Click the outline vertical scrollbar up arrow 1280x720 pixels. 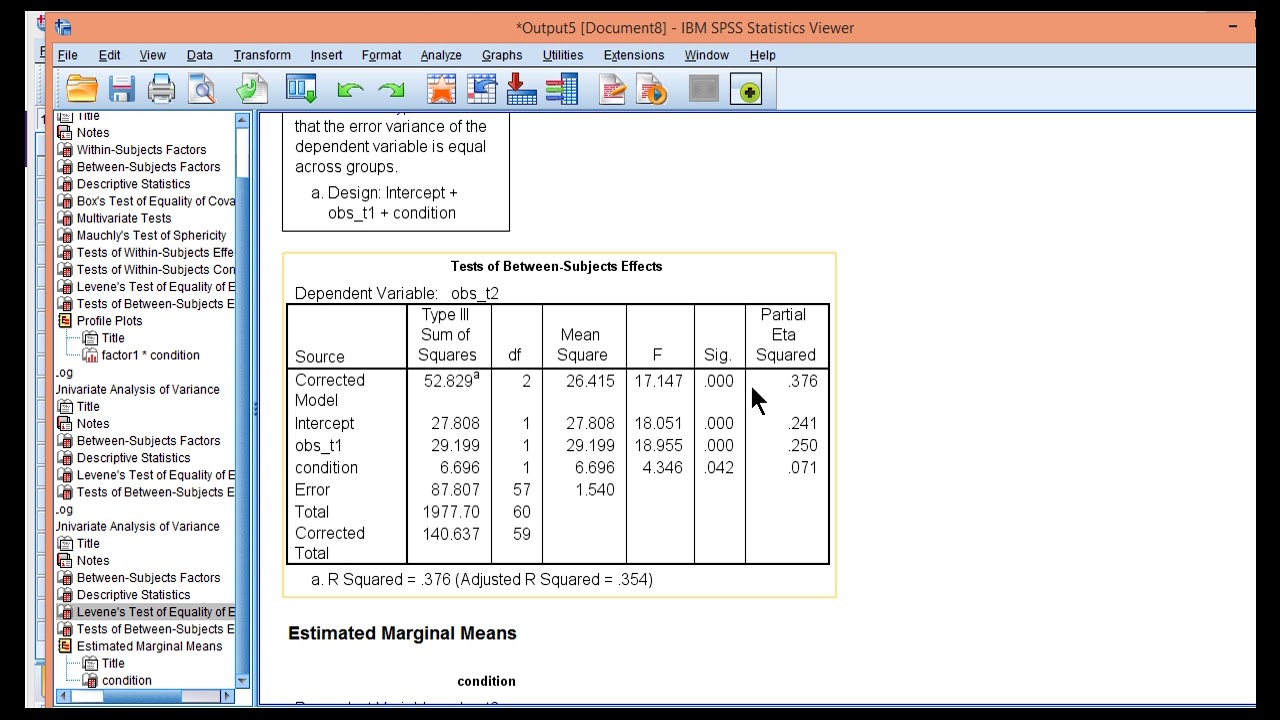pyautogui.click(x=242, y=120)
